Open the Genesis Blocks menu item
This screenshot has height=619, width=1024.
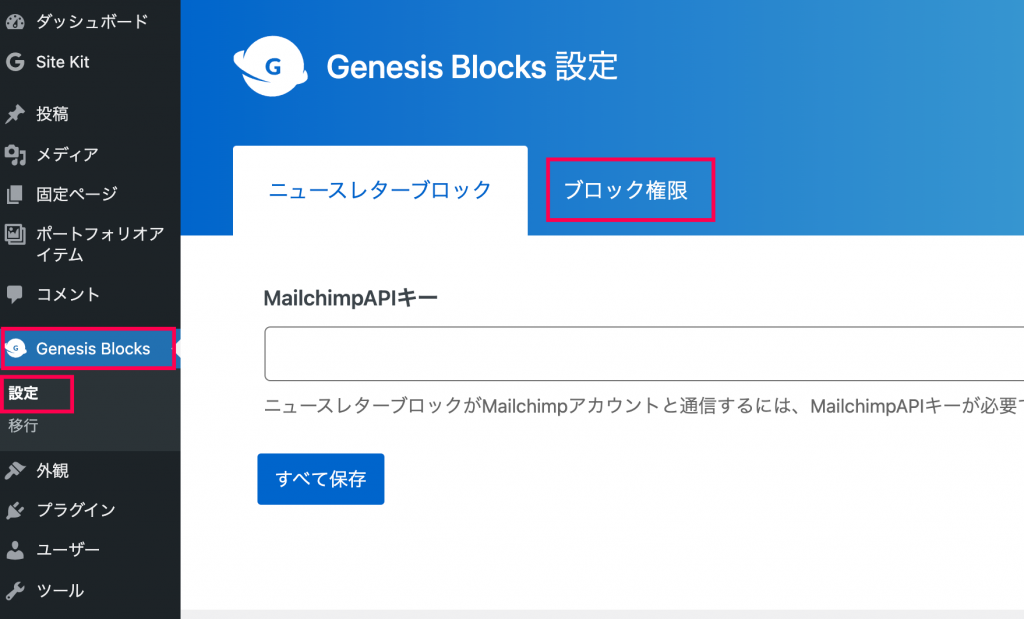coord(88,349)
